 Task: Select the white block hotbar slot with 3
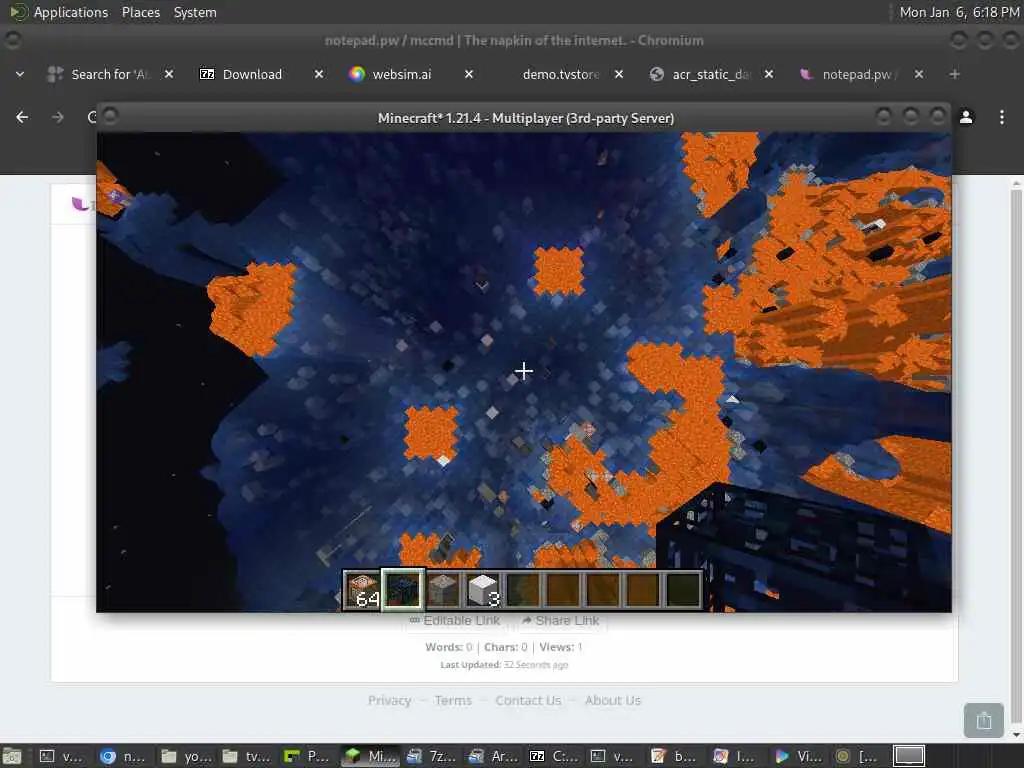pos(483,589)
